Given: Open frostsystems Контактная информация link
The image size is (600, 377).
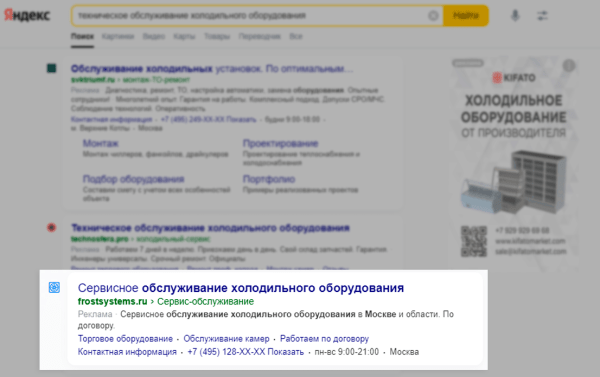Looking at the screenshot, I should coord(127,352).
